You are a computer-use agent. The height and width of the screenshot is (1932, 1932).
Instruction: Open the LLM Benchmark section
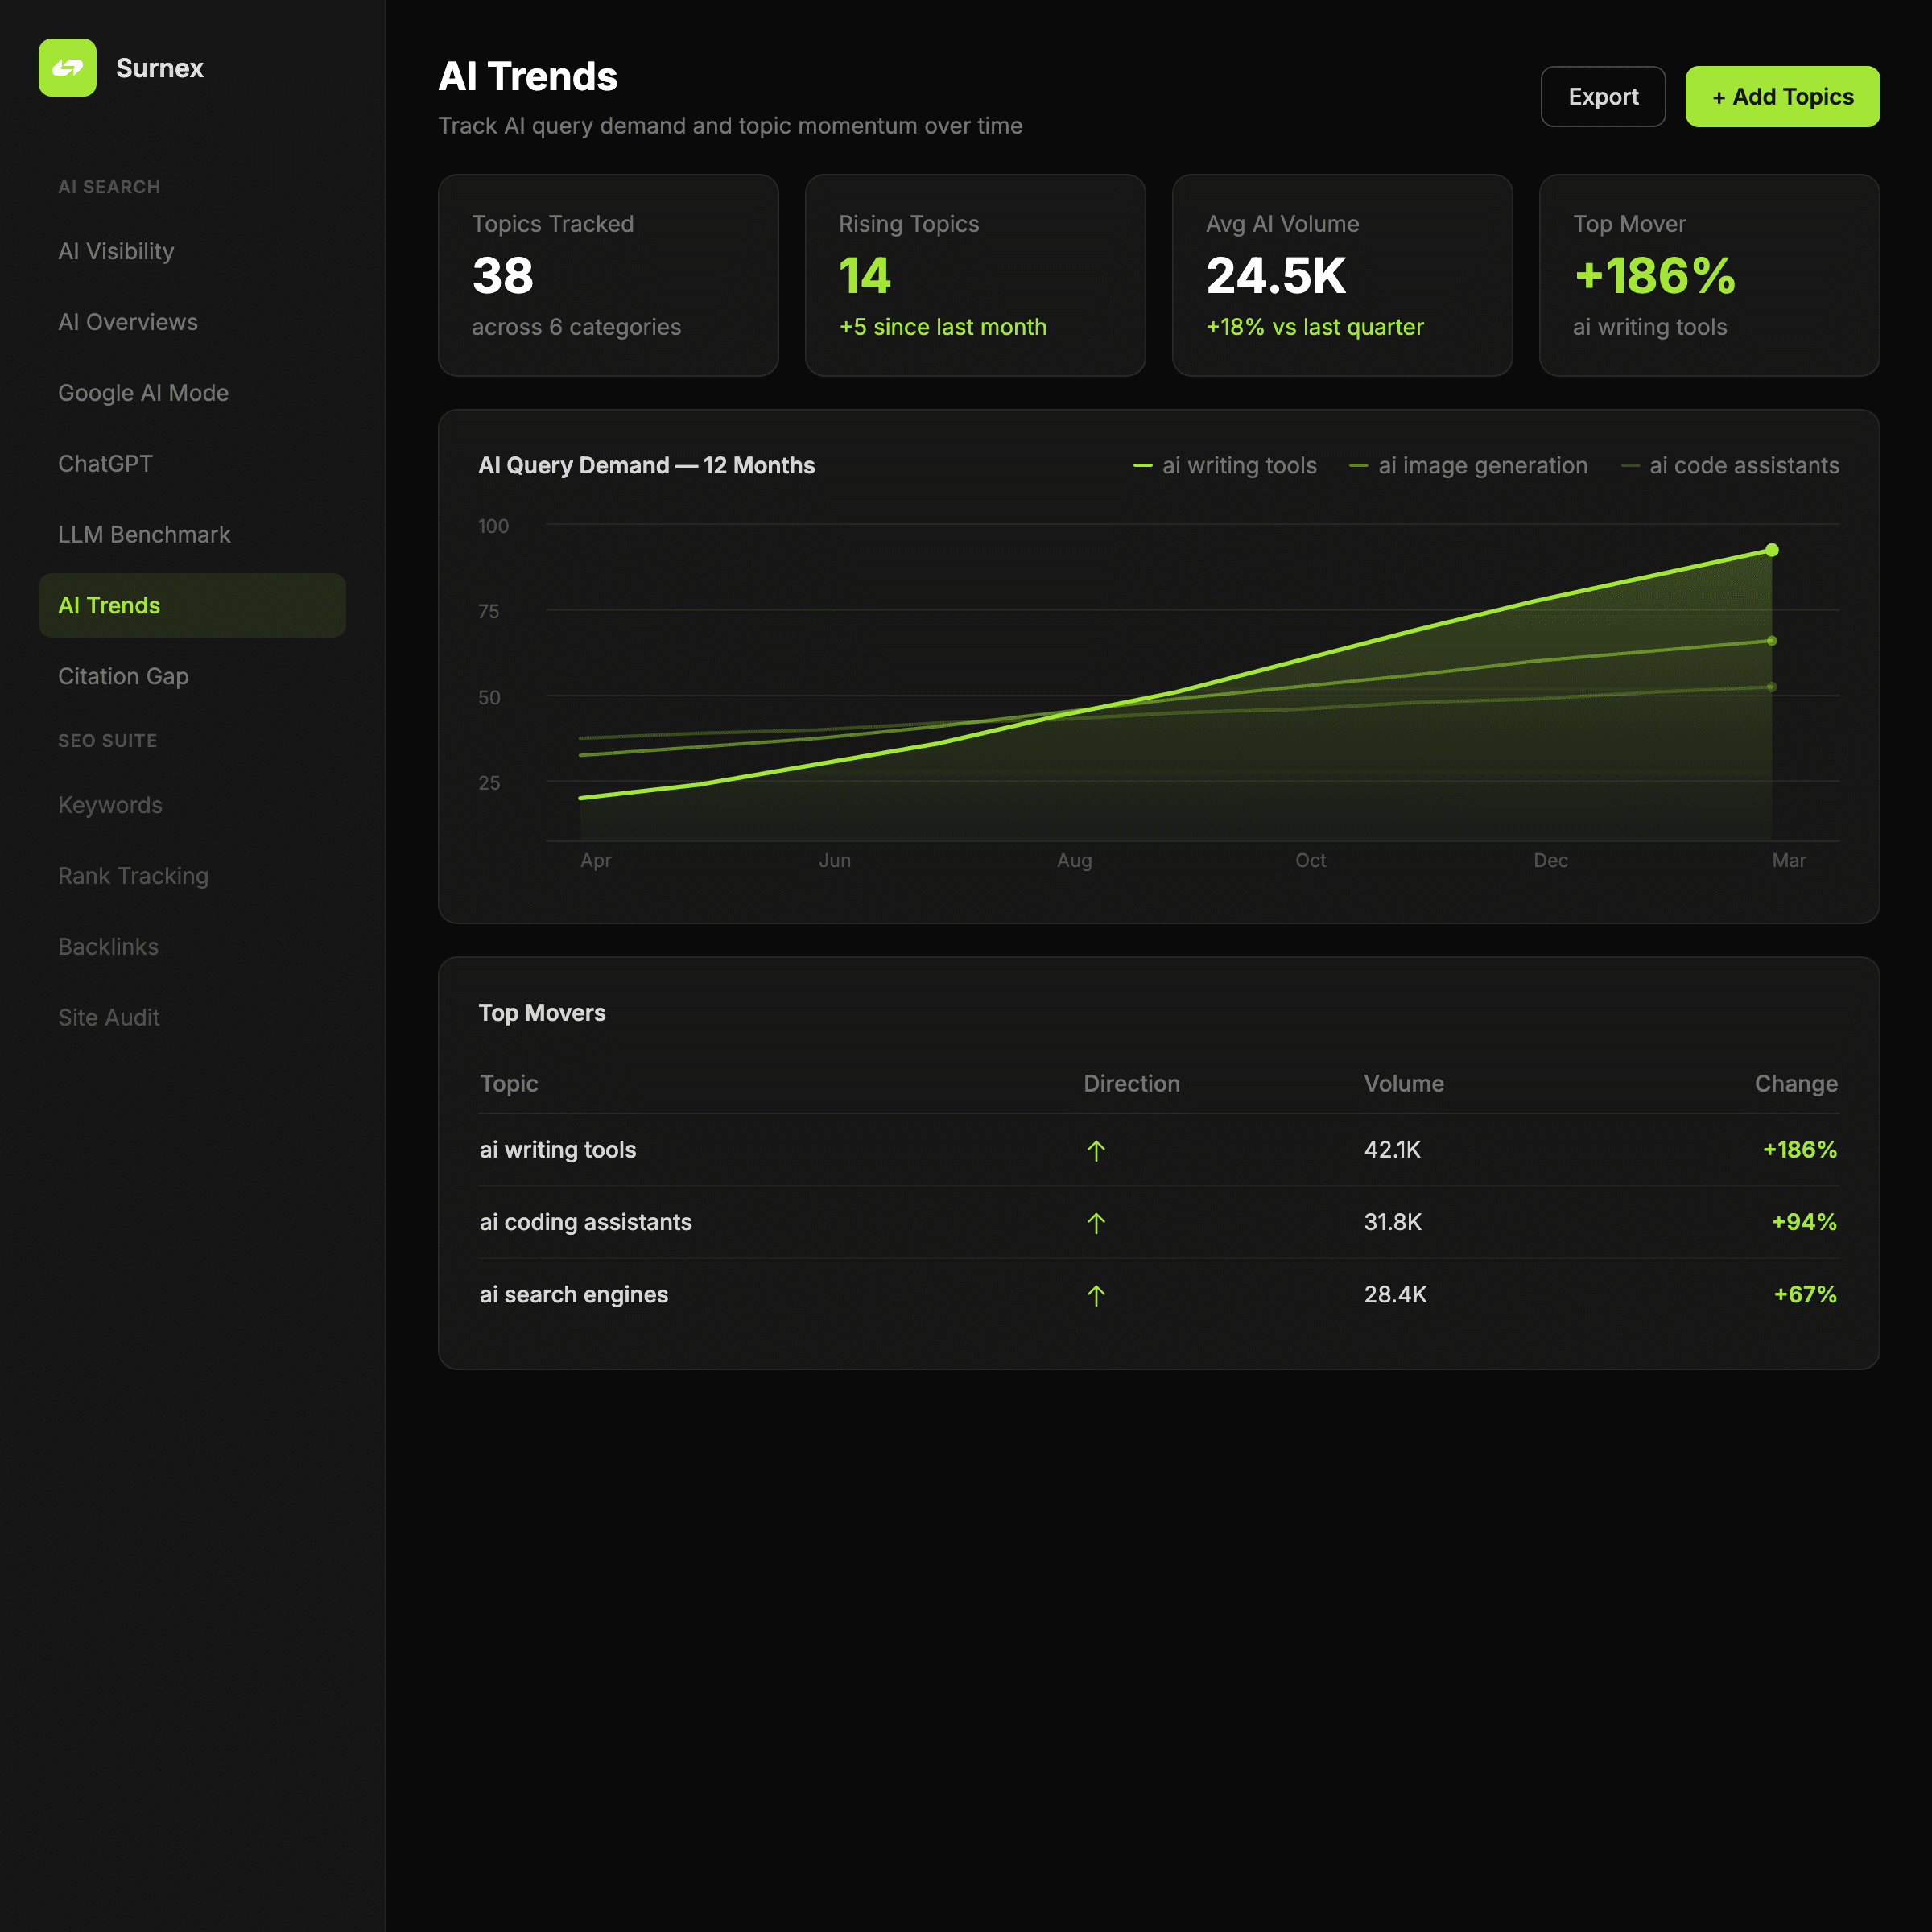[x=144, y=534]
